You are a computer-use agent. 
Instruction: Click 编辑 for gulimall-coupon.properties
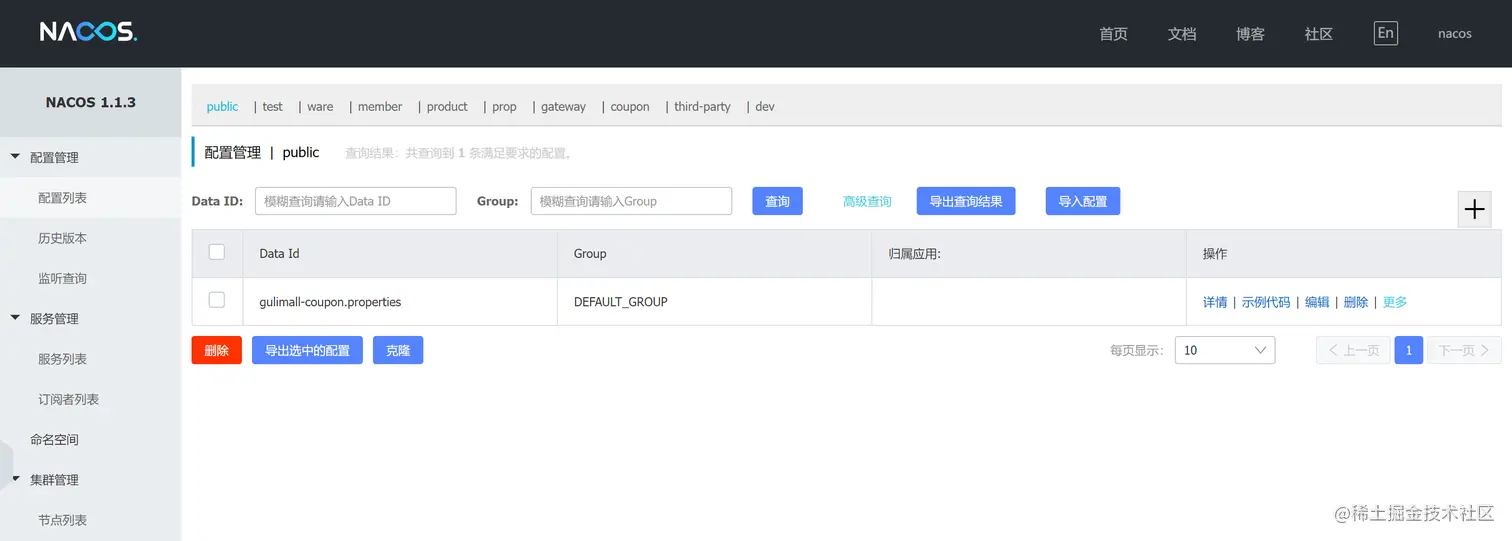pyautogui.click(x=1317, y=302)
